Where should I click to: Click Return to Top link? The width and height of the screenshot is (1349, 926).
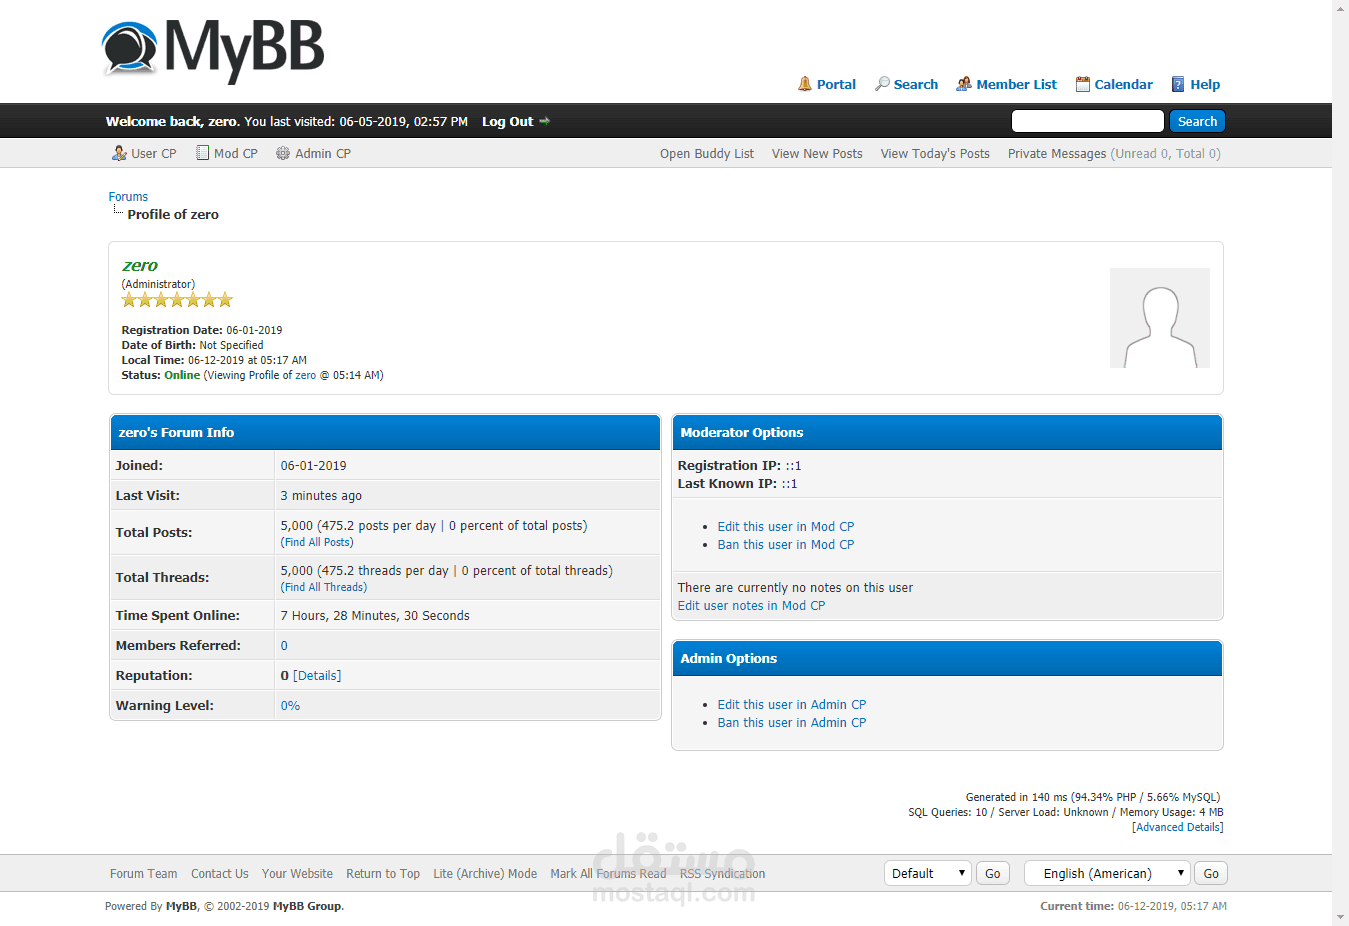tap(383, 873)
